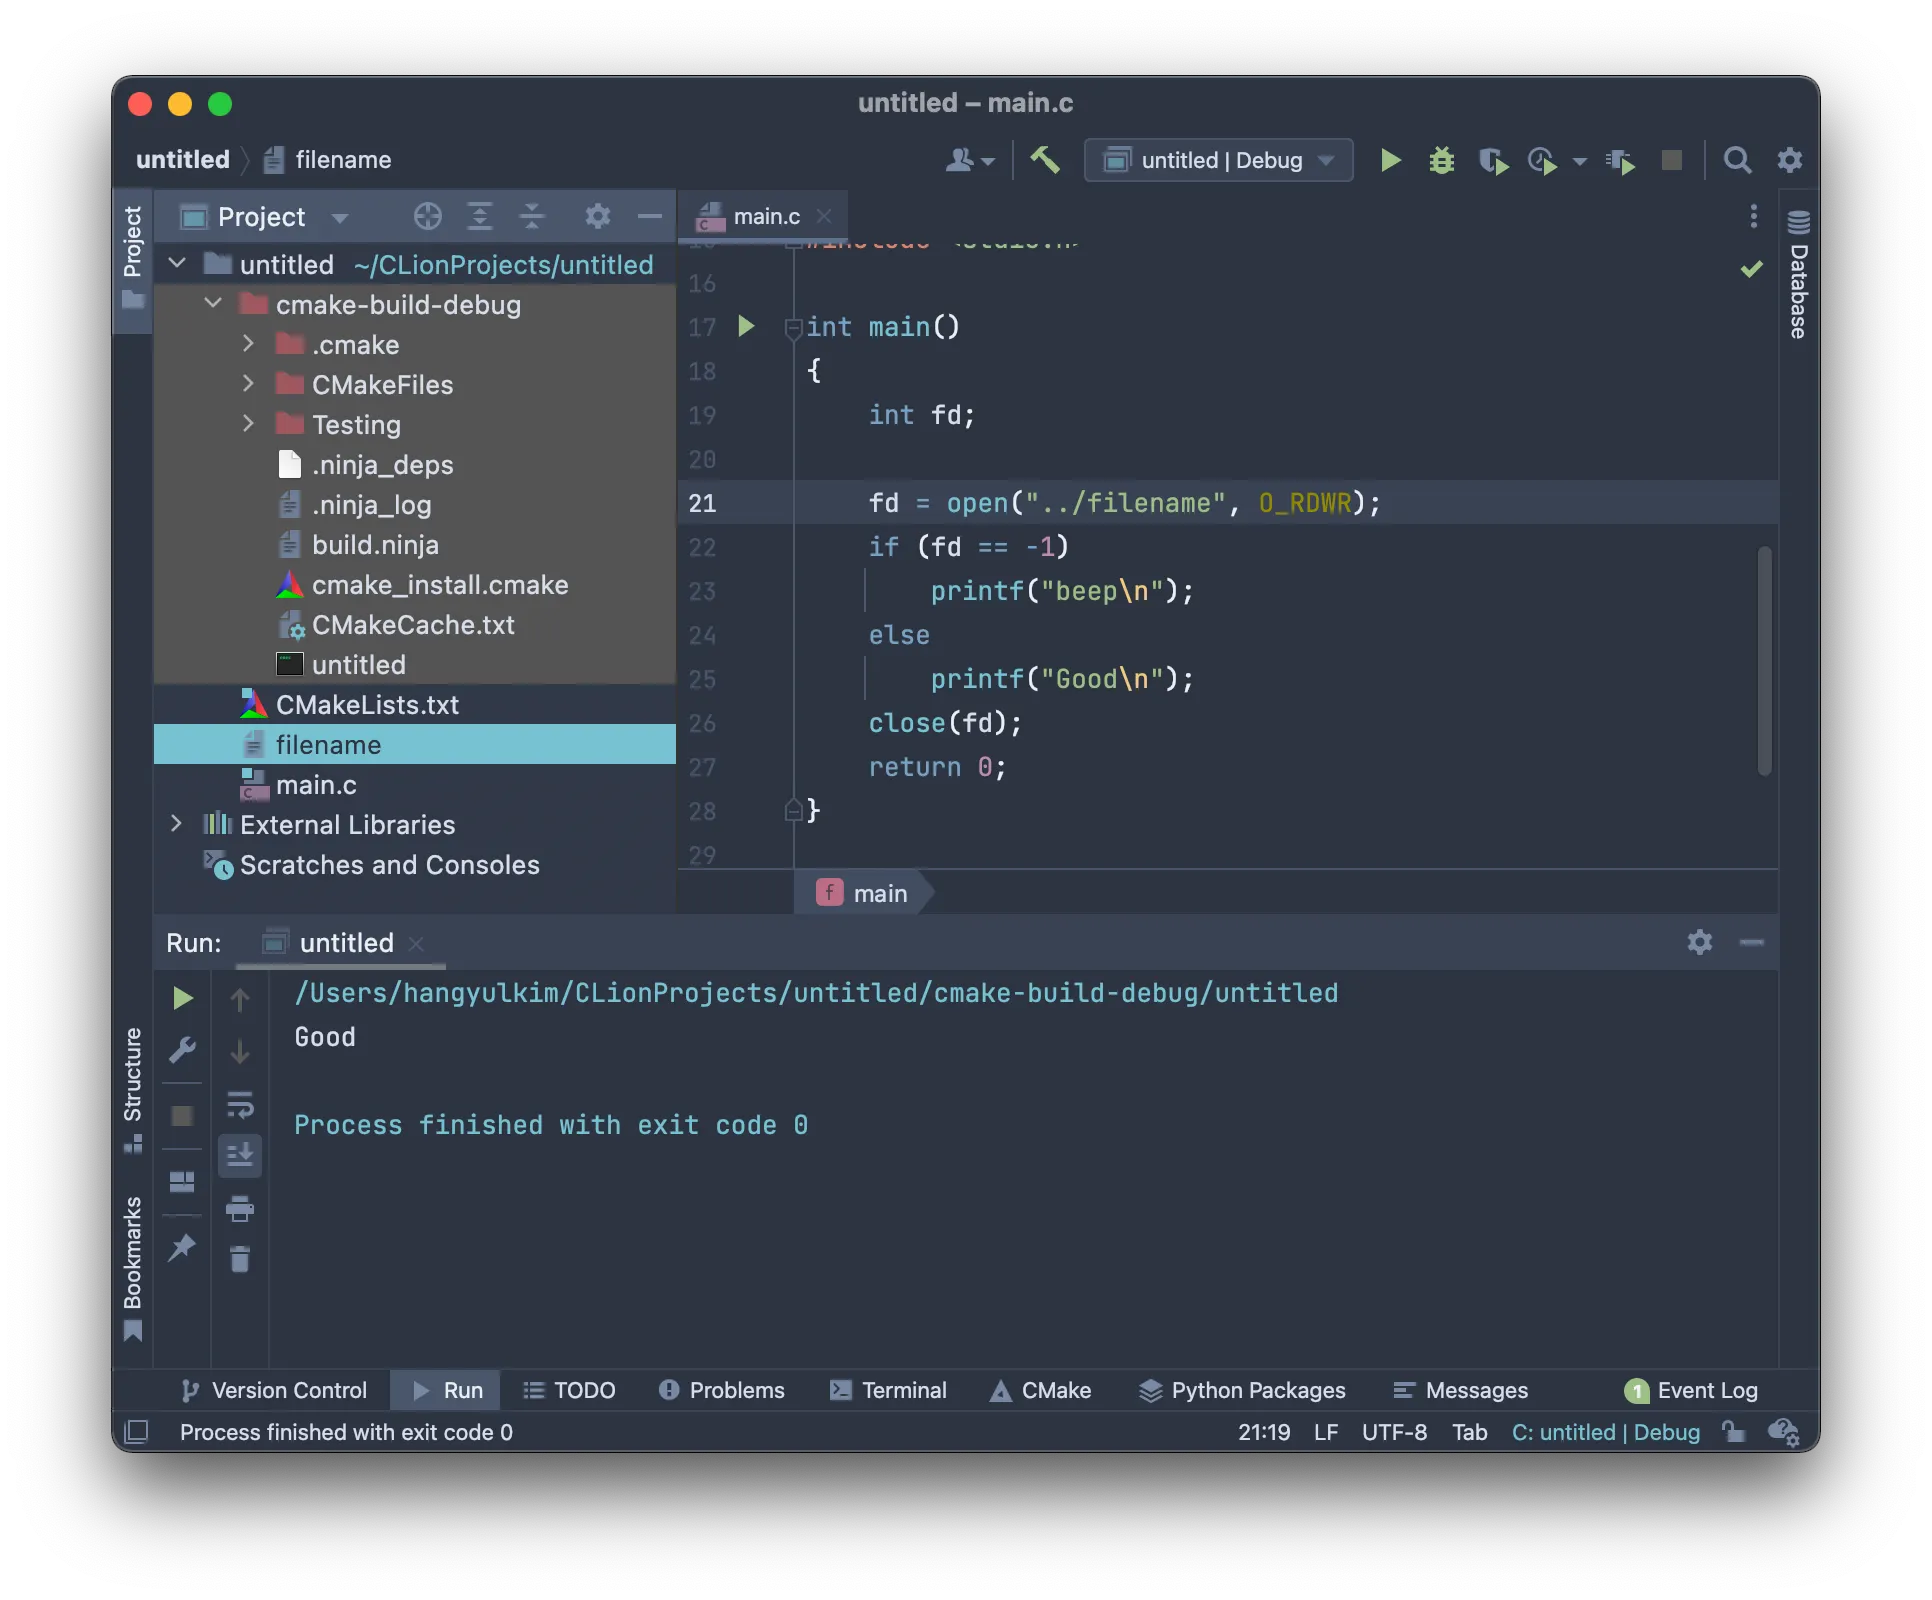The image size is (1932, 1600).
Task: Click the editor vertical scrollbar
Action: 1764,660
